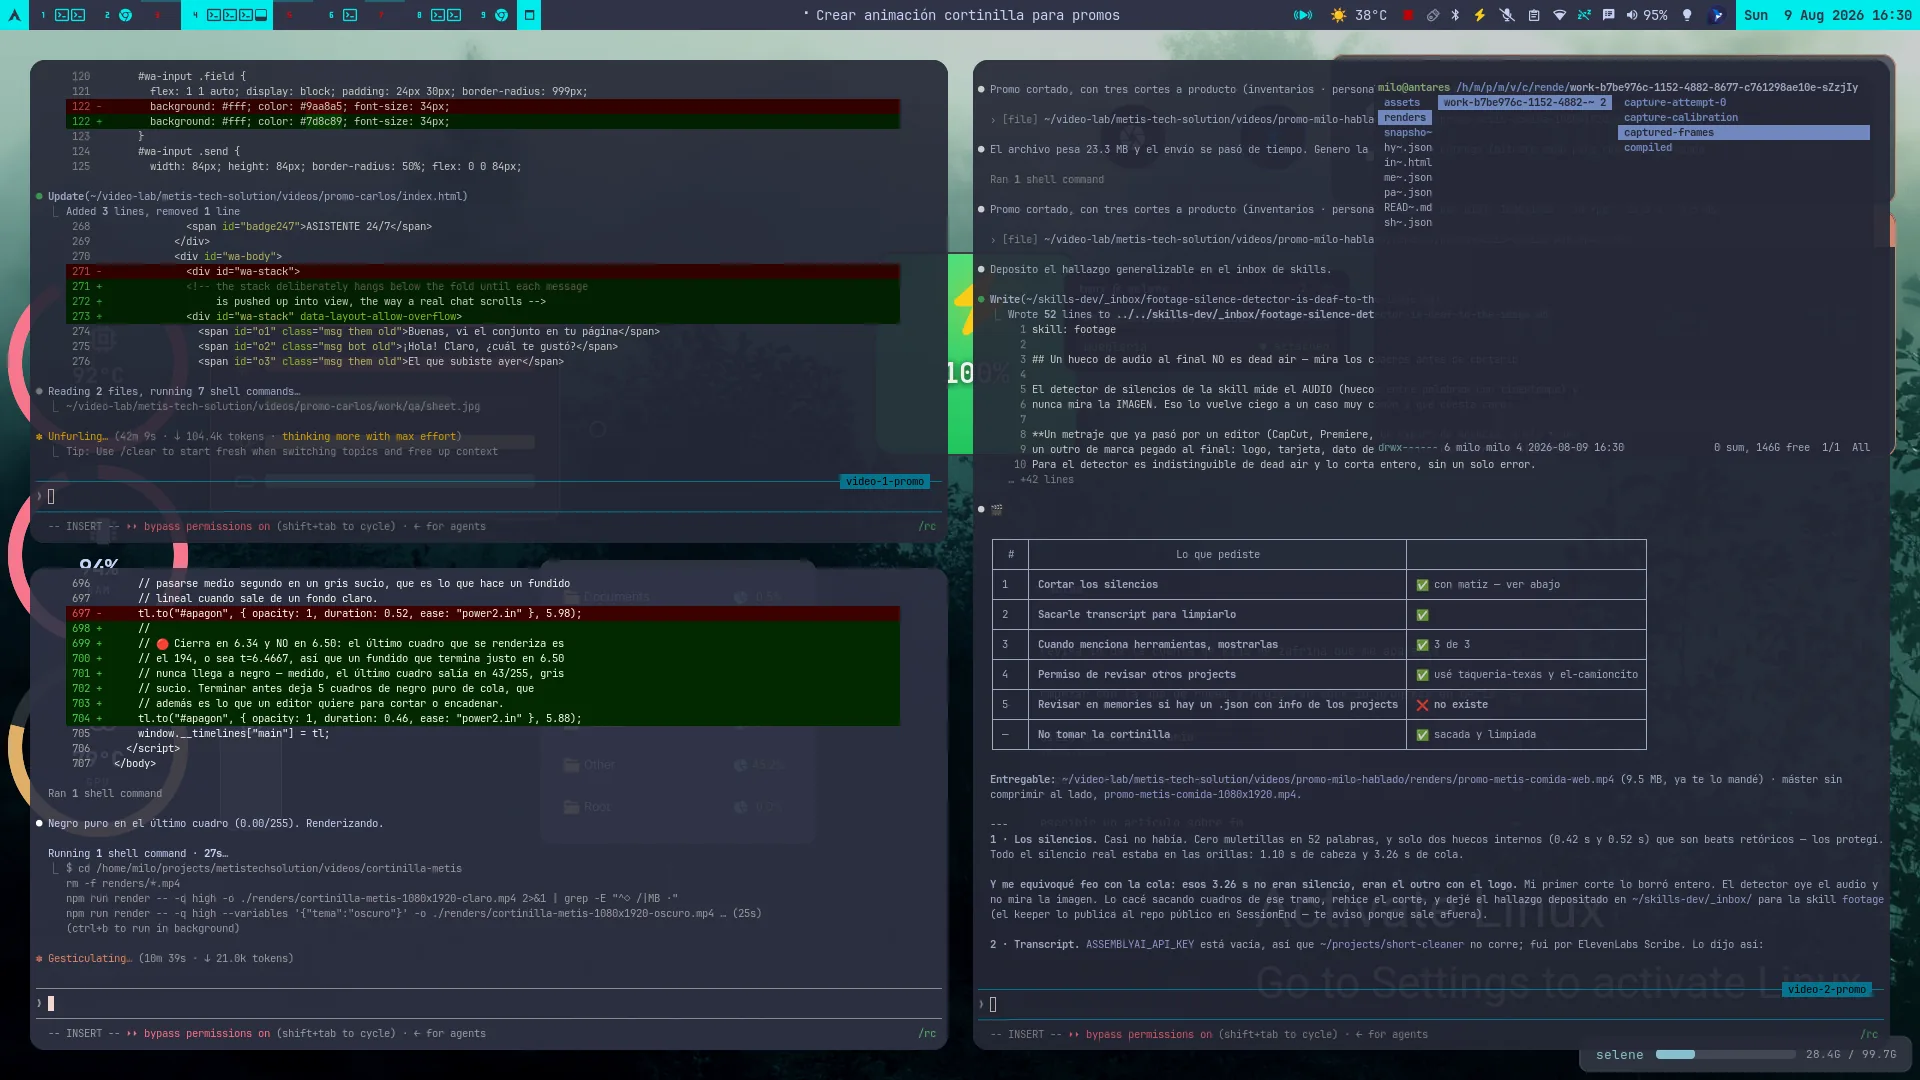The width and height of the screenshot is (1920, 1080).
Task: Select the 'assets' folder in file browser
Action: pyautogui.click(x=1402, y=103)
